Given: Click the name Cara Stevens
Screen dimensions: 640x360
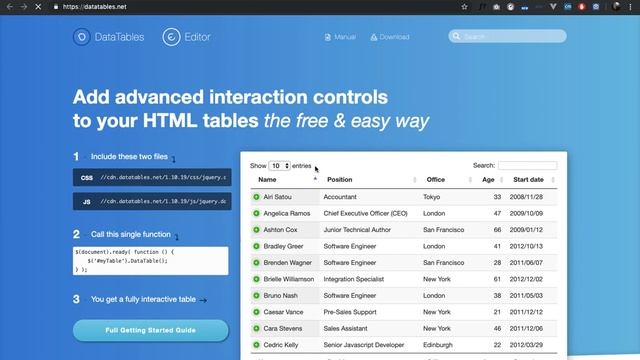Looking at the screenshot, I should tap(283, 328).
